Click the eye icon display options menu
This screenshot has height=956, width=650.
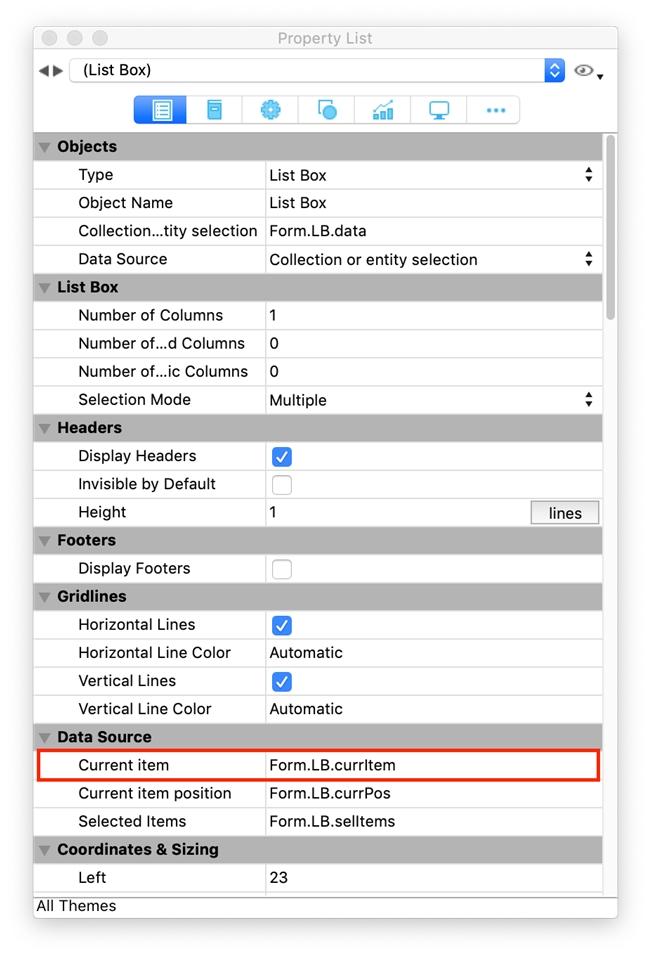pos(588,72)
